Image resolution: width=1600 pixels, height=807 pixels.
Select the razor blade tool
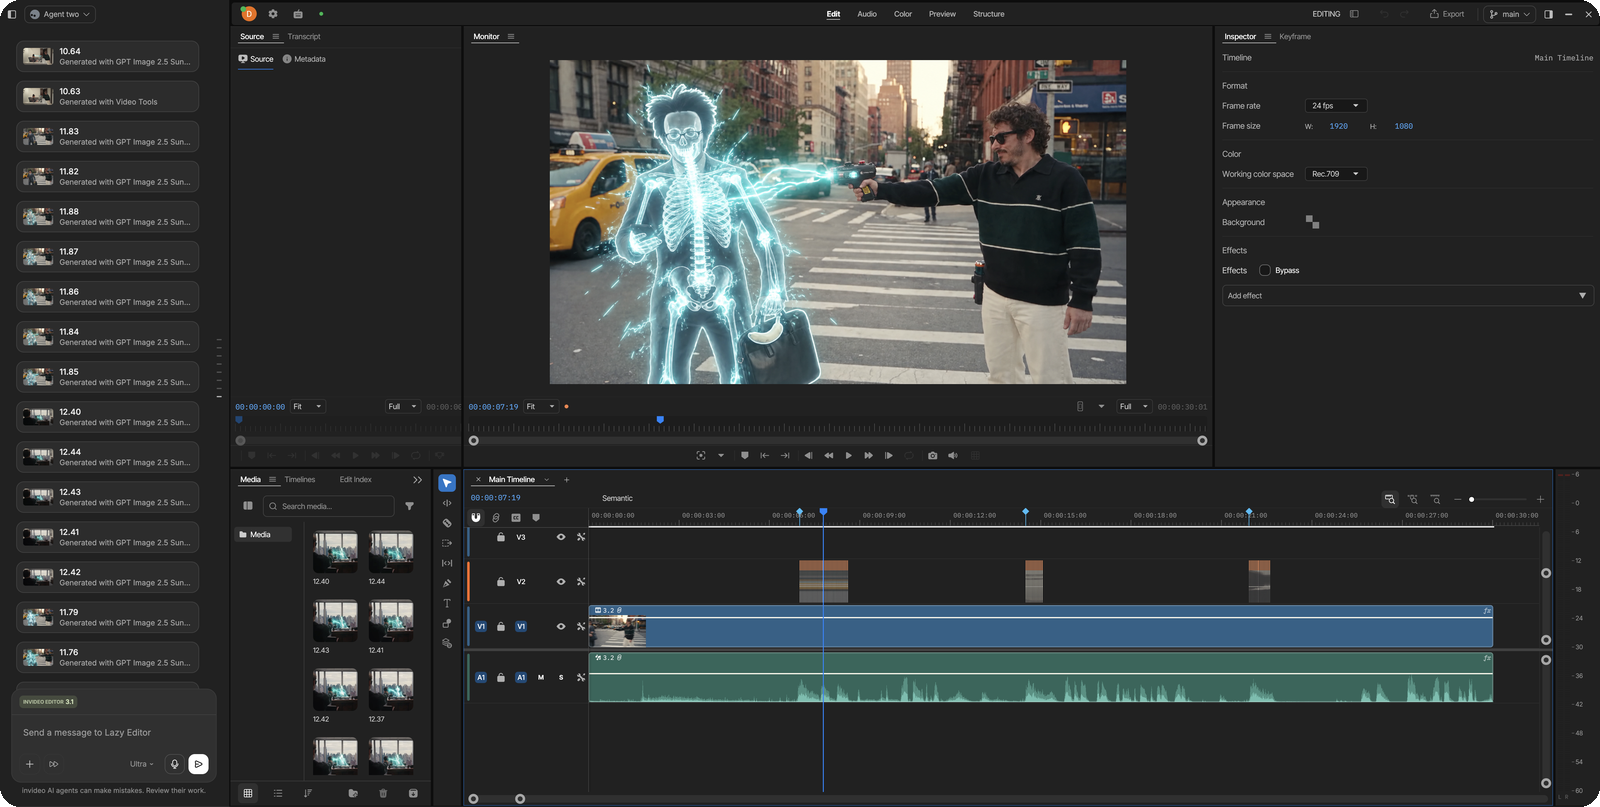(447, 523)
